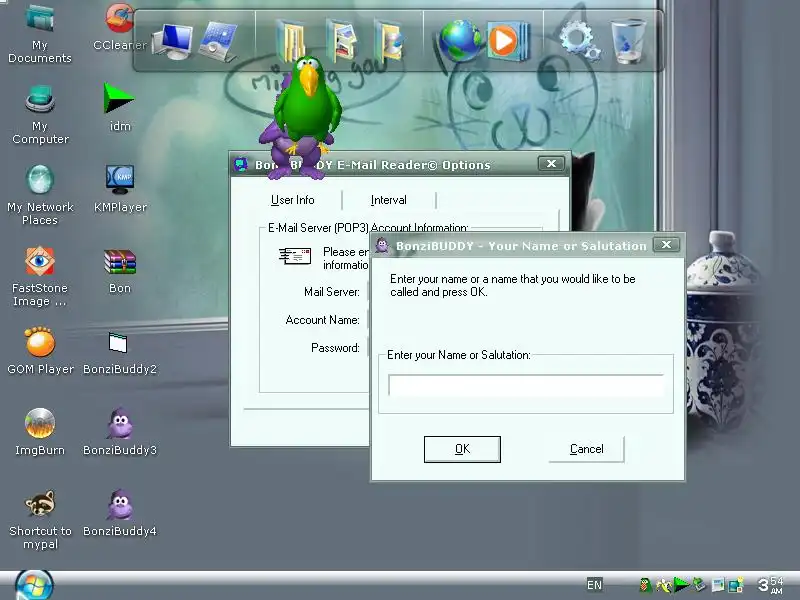
Task: Click the control panel icon in top dock
Action: coord(219,42)
